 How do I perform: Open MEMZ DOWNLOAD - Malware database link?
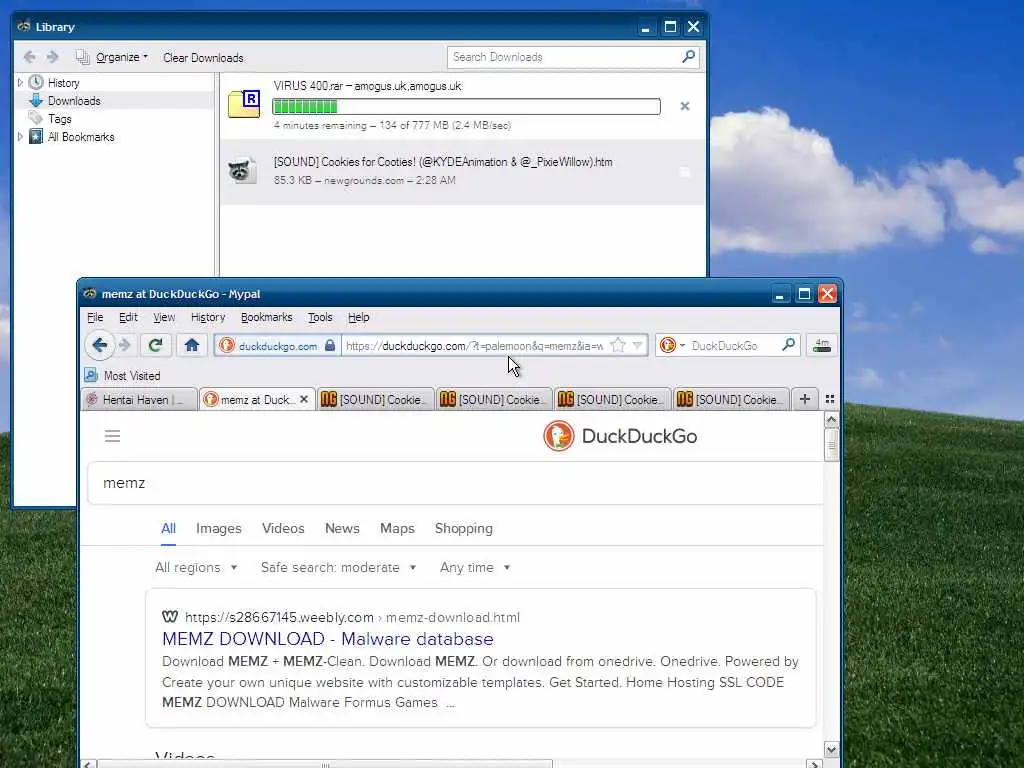click(x=328, y=639)
